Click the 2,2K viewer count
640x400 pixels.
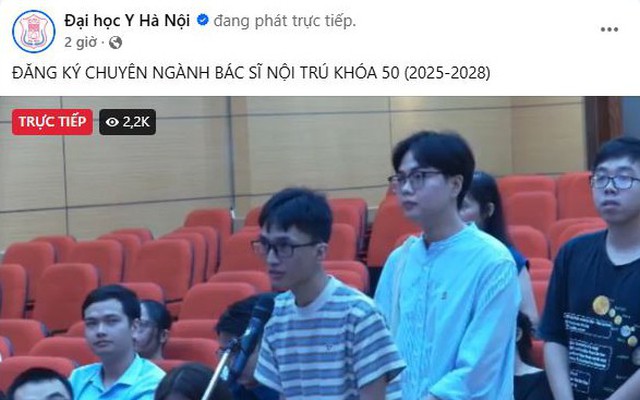pos(136,122)
